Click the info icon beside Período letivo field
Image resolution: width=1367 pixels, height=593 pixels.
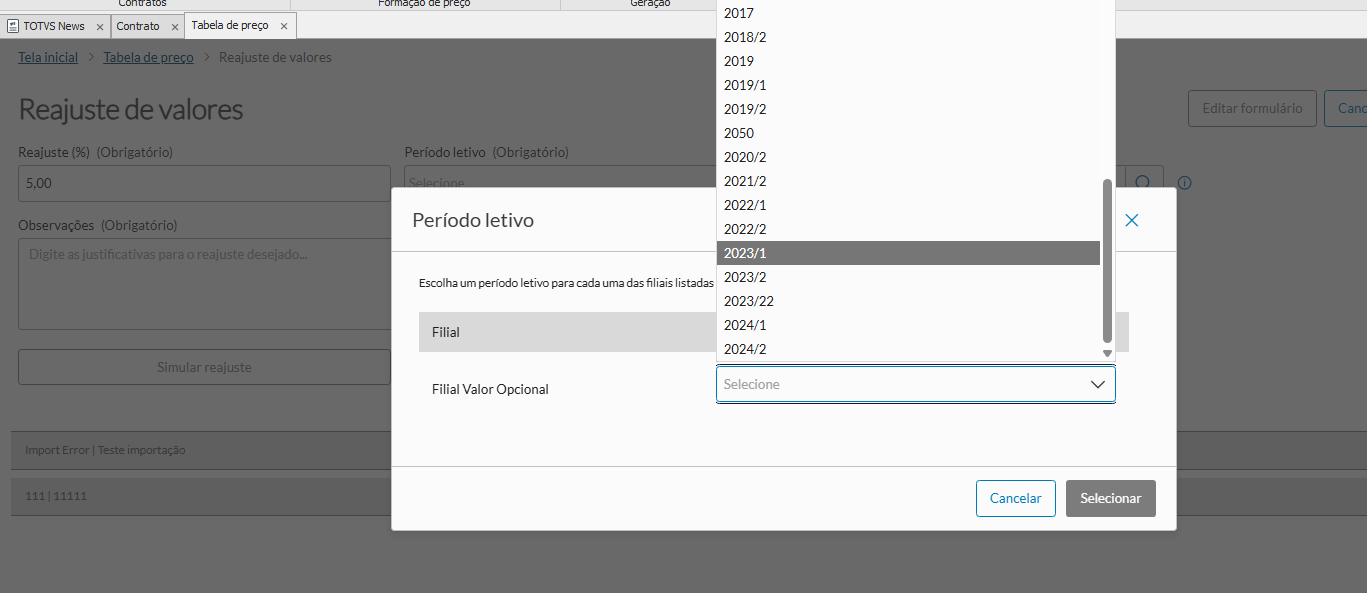tap(1185, 183)
